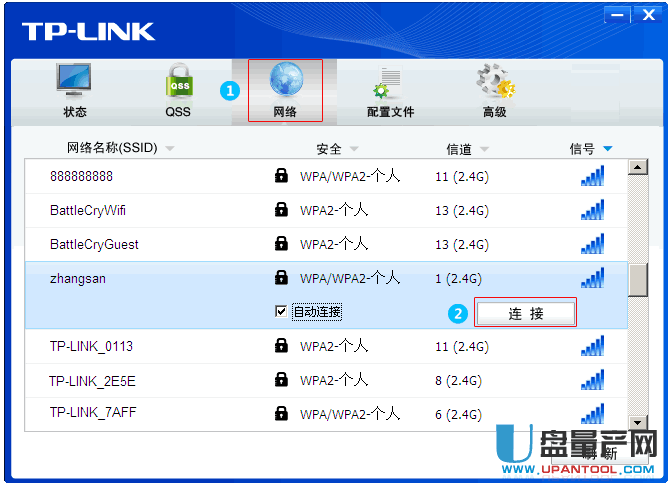Click lock icon of TP-LINK_0113 row
The image size is (670, 486).
281,345
